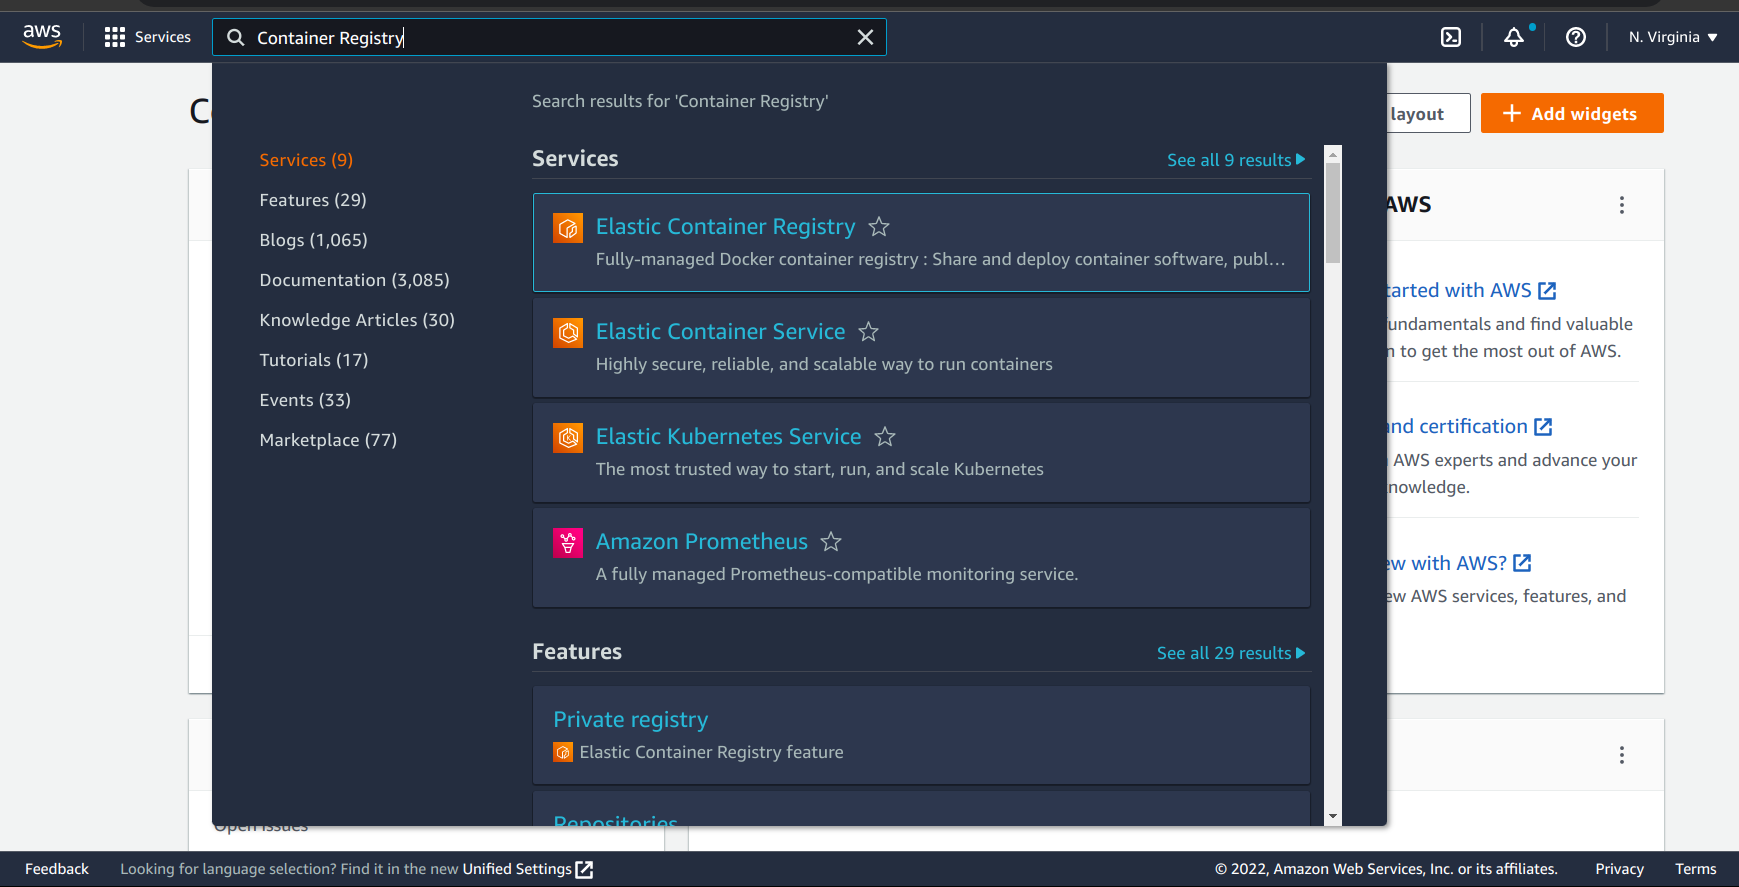Image resolution: width=1739 pixels, height=887 pixels.
Task: Click the AWS logo home icon
Action: click(x=42, y=37)
